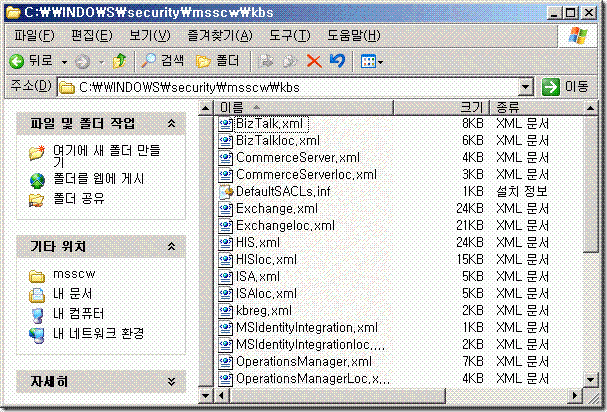Image resolution: width=607 pixels, height=412 pixels.
Task: Click the right pane vertical scroll thumb
Action: [x=590, y=184]
